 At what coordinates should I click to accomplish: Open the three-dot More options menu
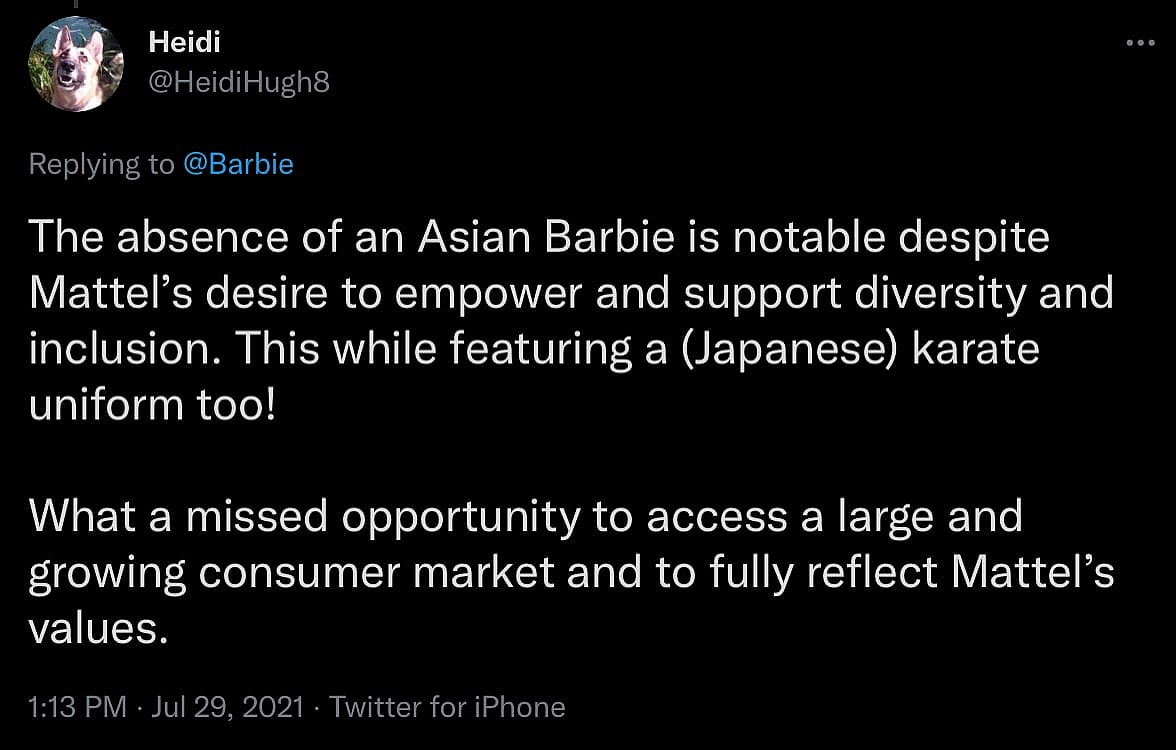pyautogui.click(x=1139, y=43)
